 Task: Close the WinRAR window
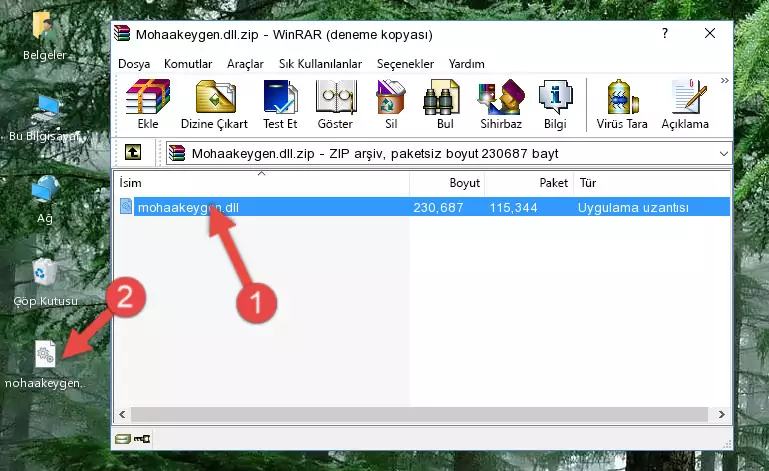710,33
